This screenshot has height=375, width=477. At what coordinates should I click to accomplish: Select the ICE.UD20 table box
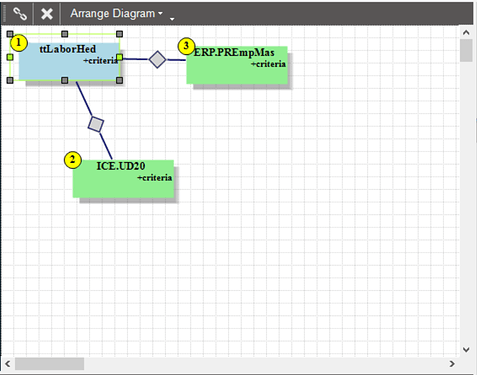click(123, 179)
